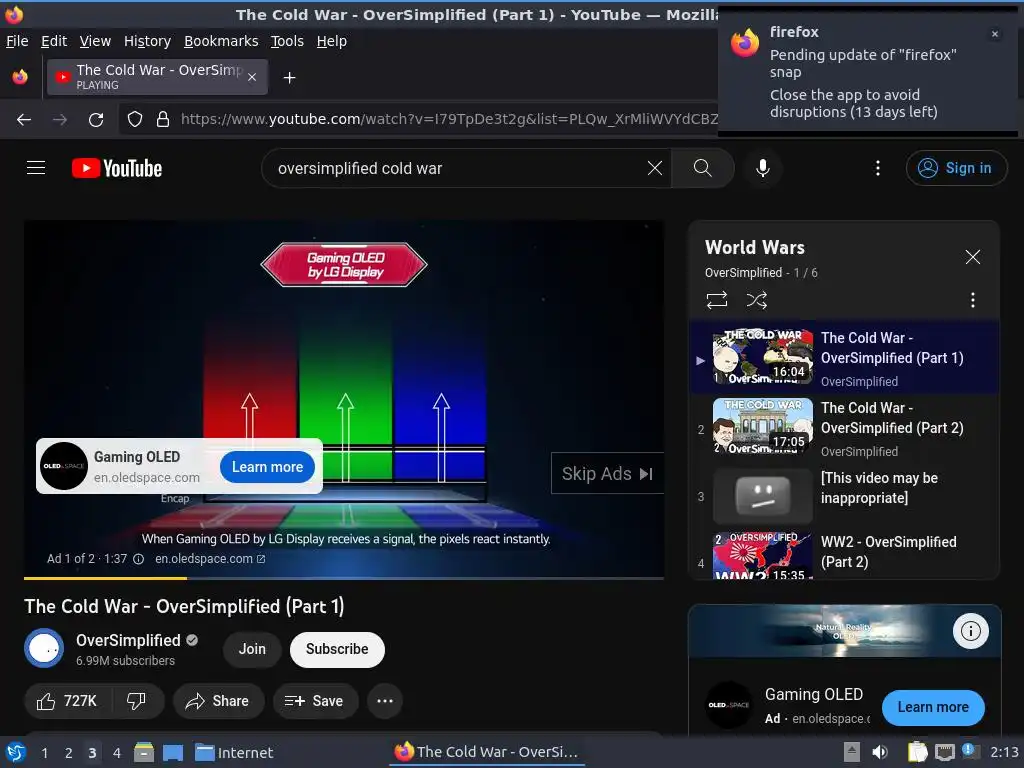Image resolution: width=1024 pixels, height=768 pixels.
Task: Select the inappropriate video placeholder item
Action: click(842, 496)
